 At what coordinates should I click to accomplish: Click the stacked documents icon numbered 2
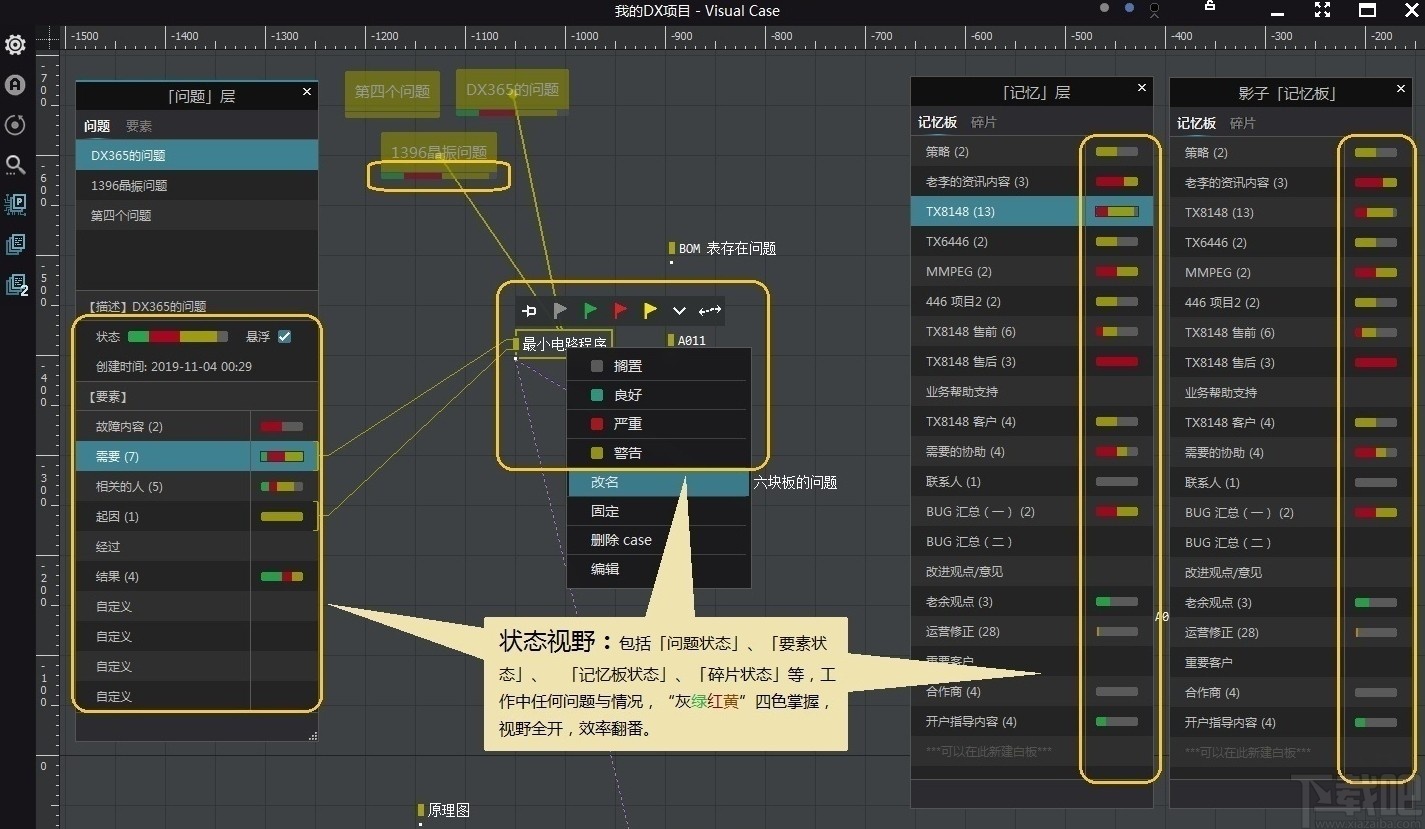[16, 285]
